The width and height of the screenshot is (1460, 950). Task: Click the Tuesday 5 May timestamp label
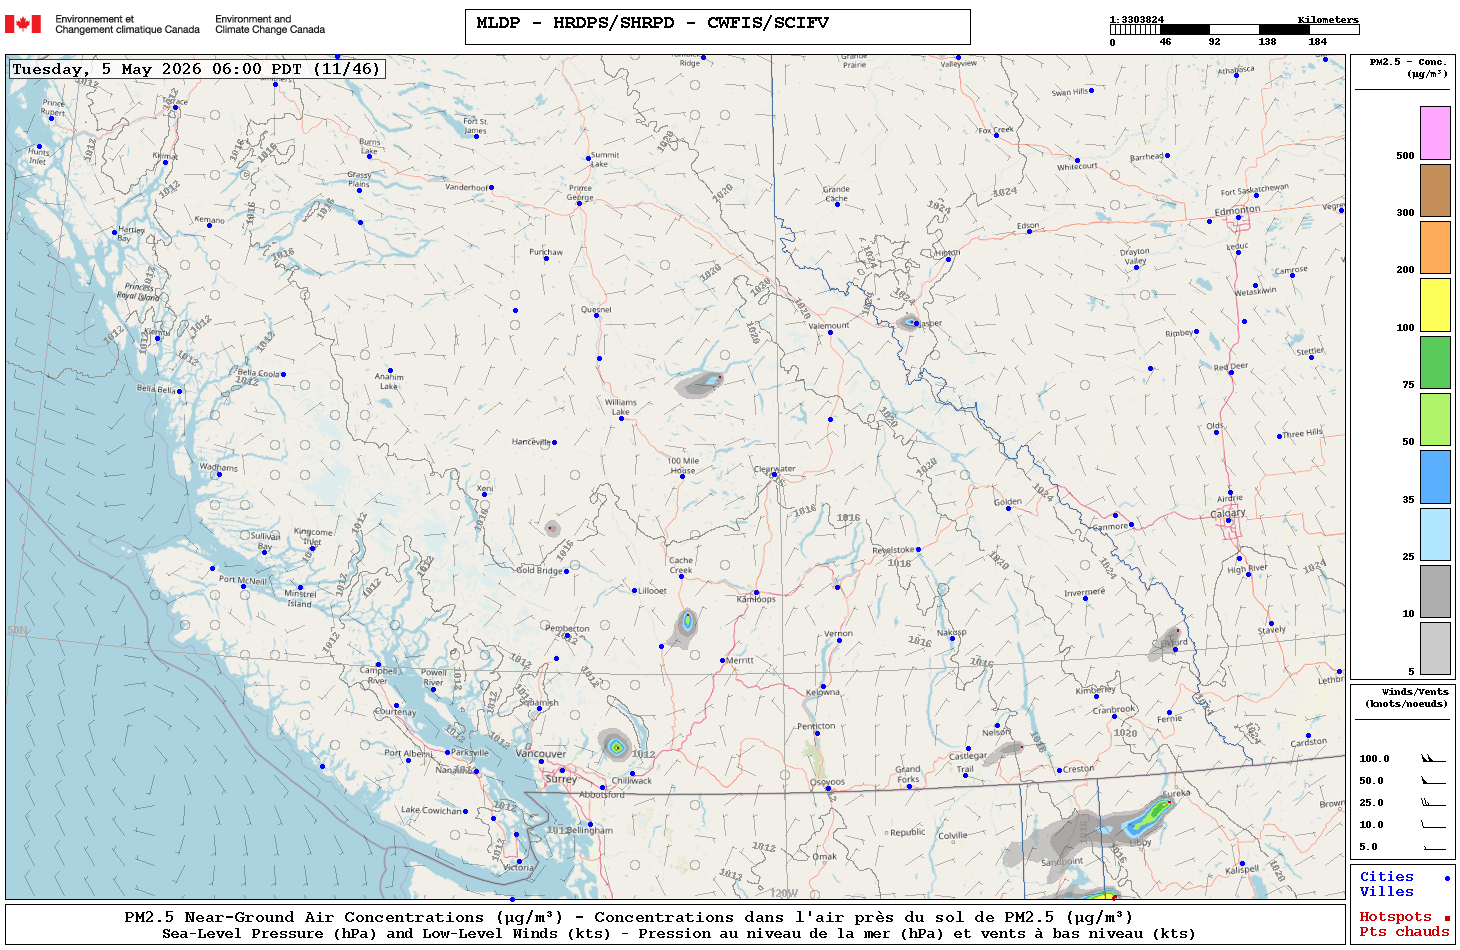pyautogui.click(x=197, y=69)
